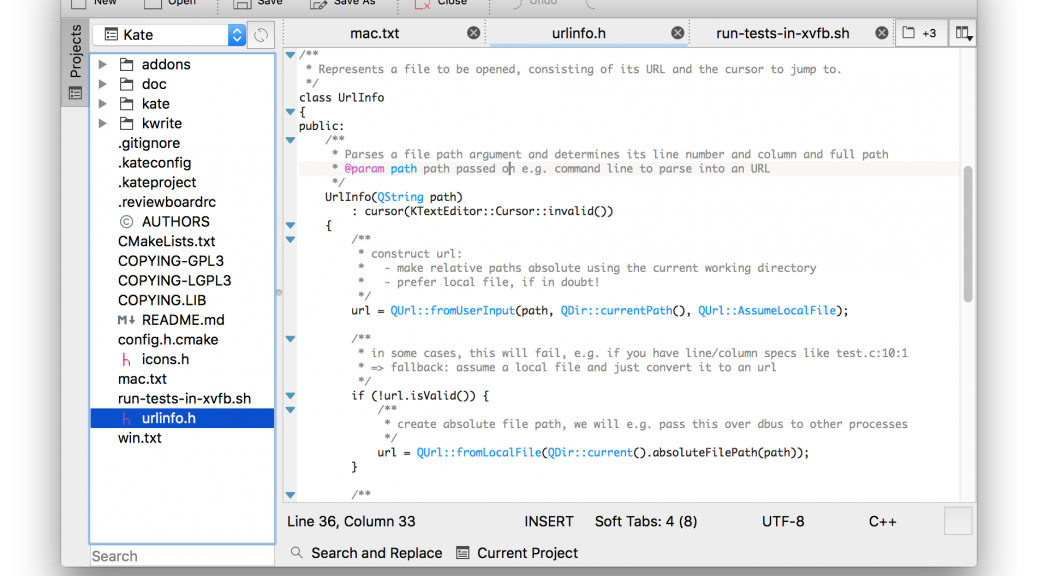Fold the if (!url.isValid()) block
1038x576 pixels.
[x=290, y=396]
